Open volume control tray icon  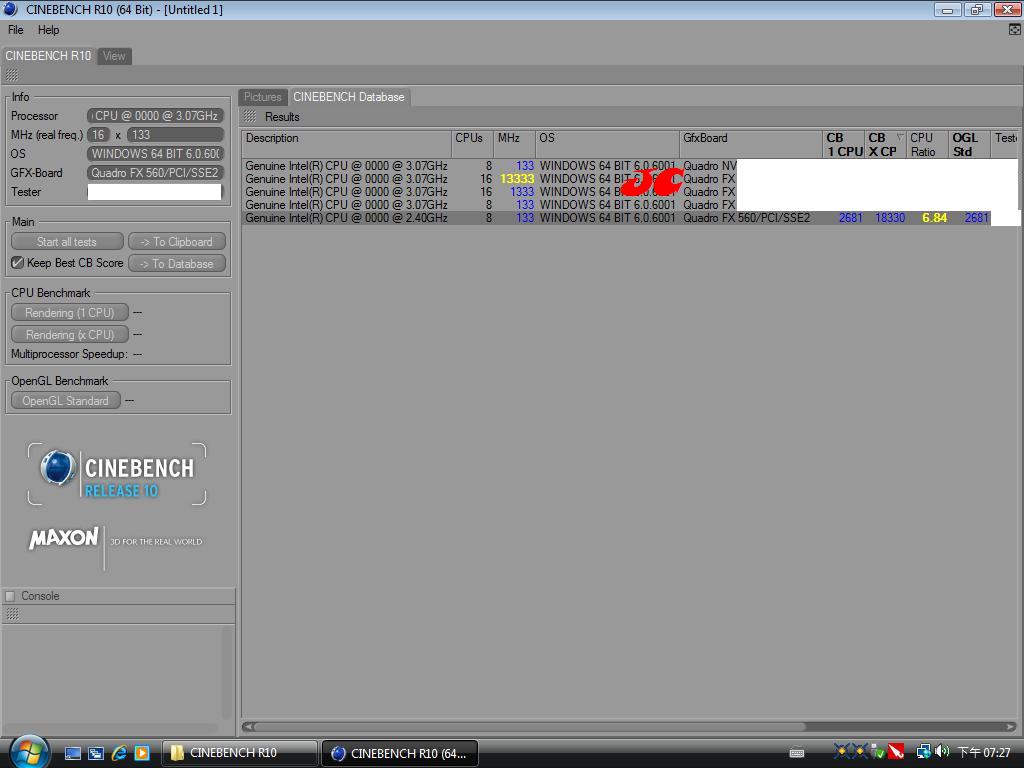942,752
